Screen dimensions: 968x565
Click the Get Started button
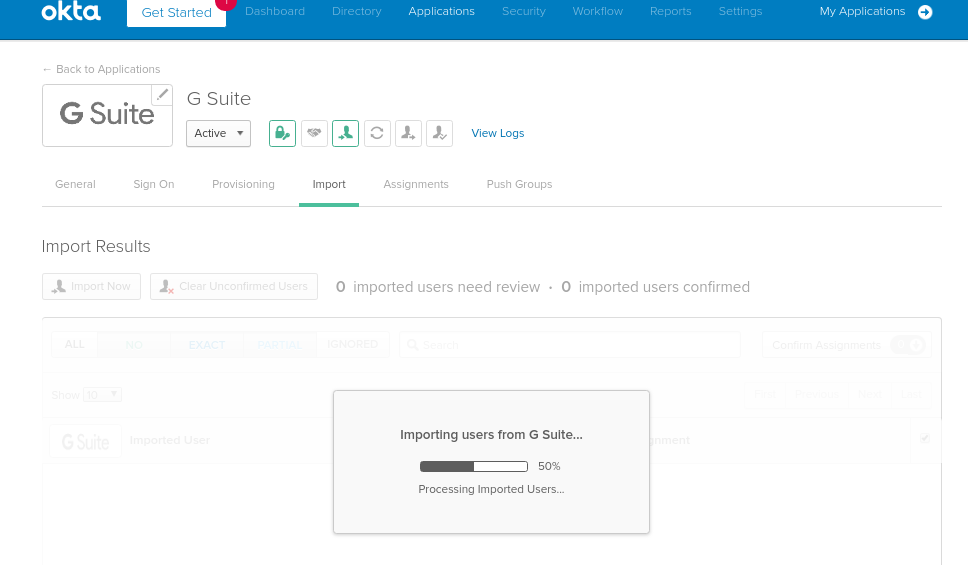pos(177,12)
